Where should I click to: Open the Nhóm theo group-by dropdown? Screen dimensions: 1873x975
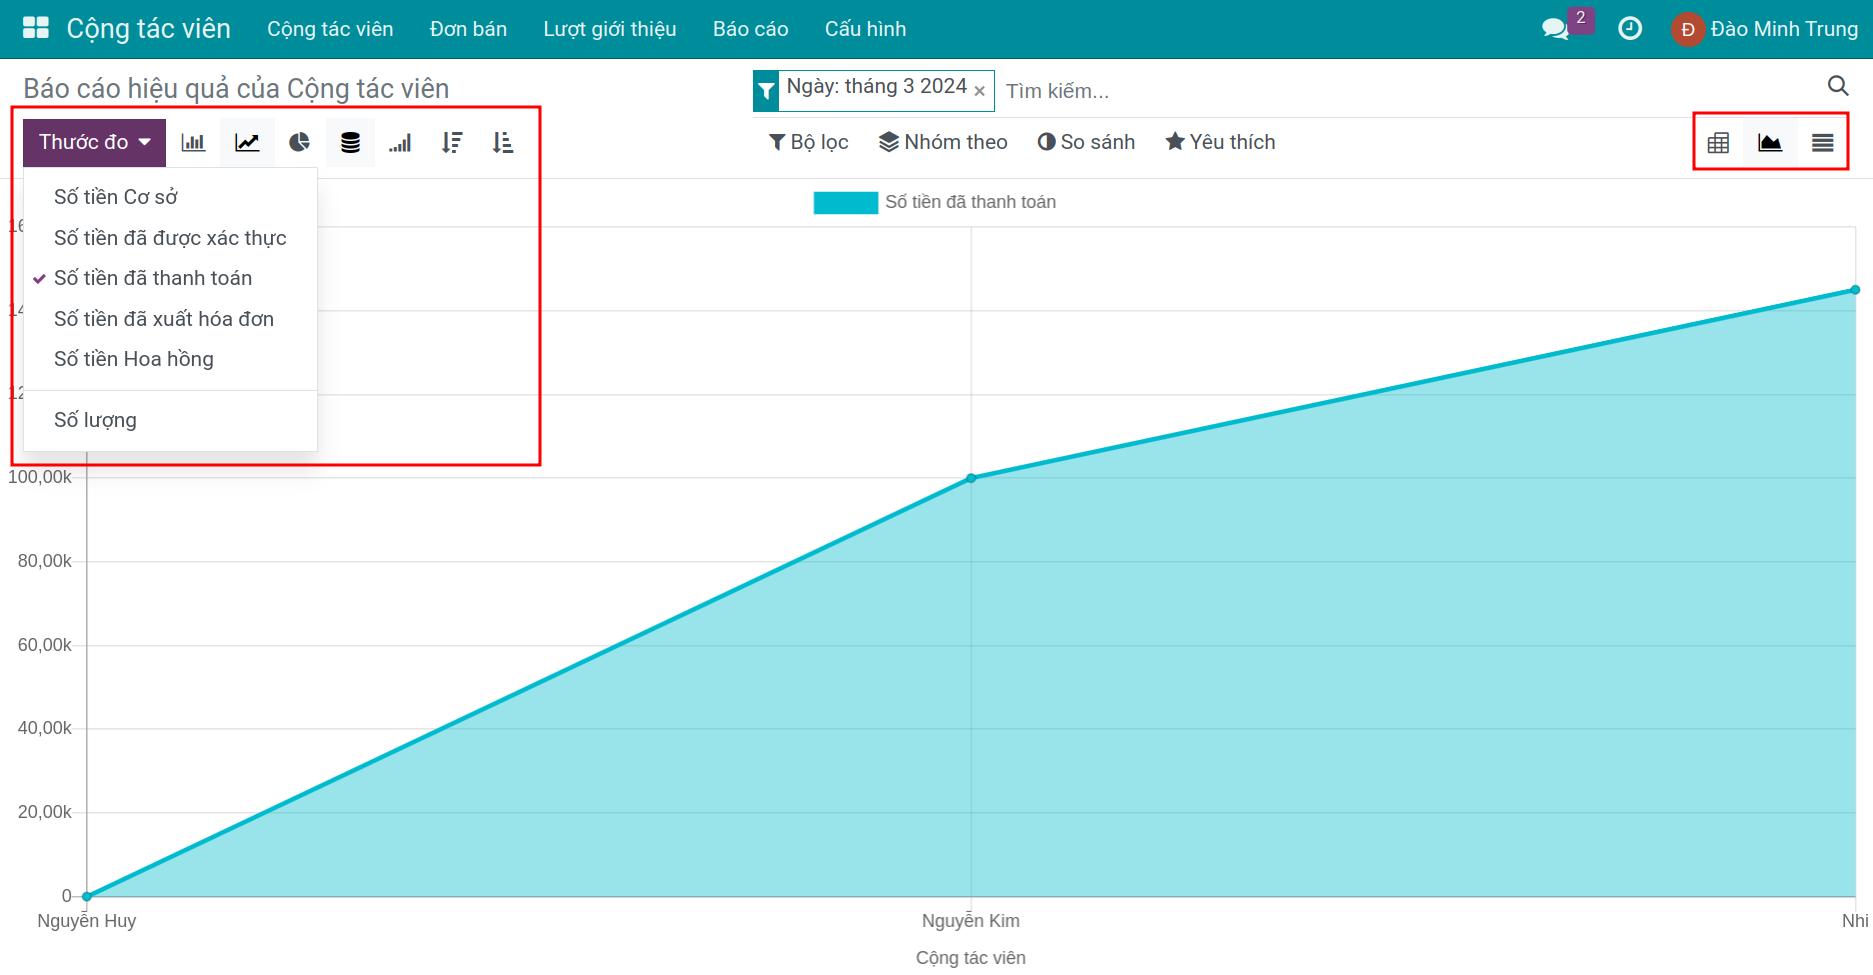tap(943, 142)
